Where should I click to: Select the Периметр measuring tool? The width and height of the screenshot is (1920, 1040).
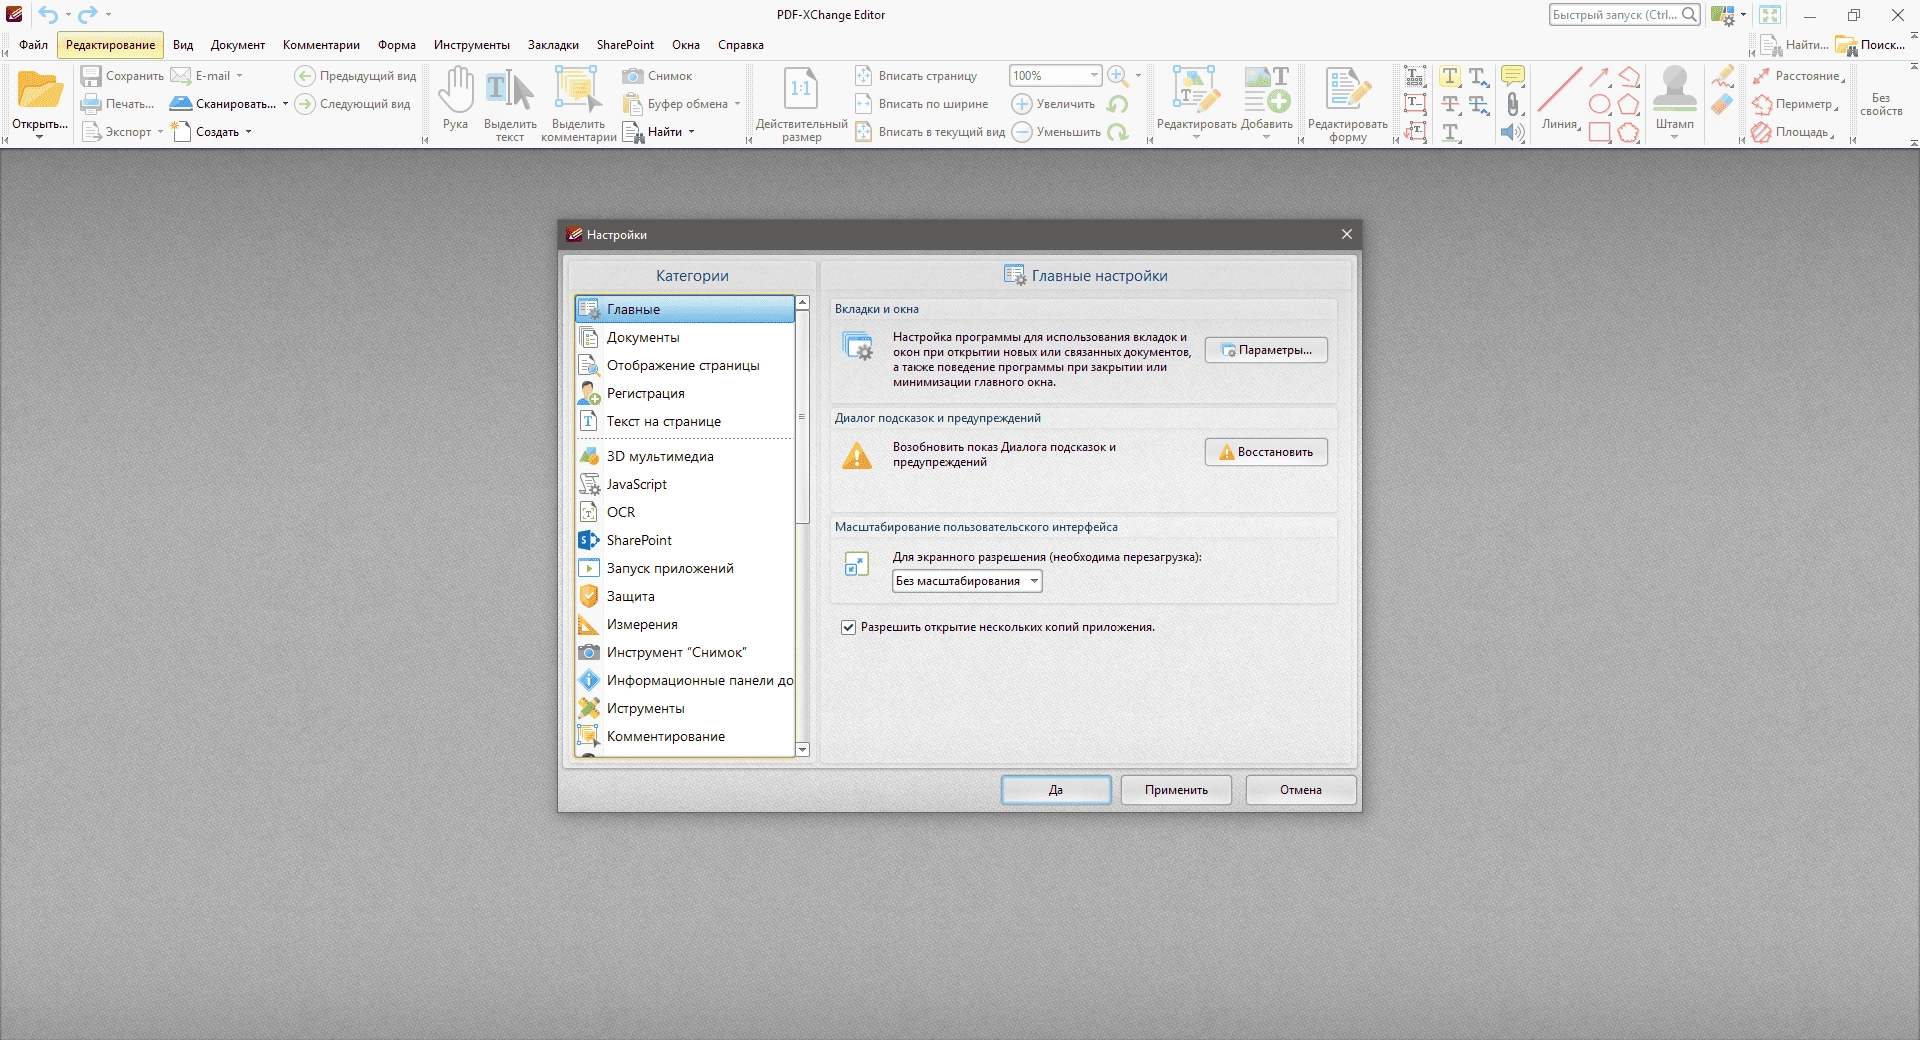1794,104
